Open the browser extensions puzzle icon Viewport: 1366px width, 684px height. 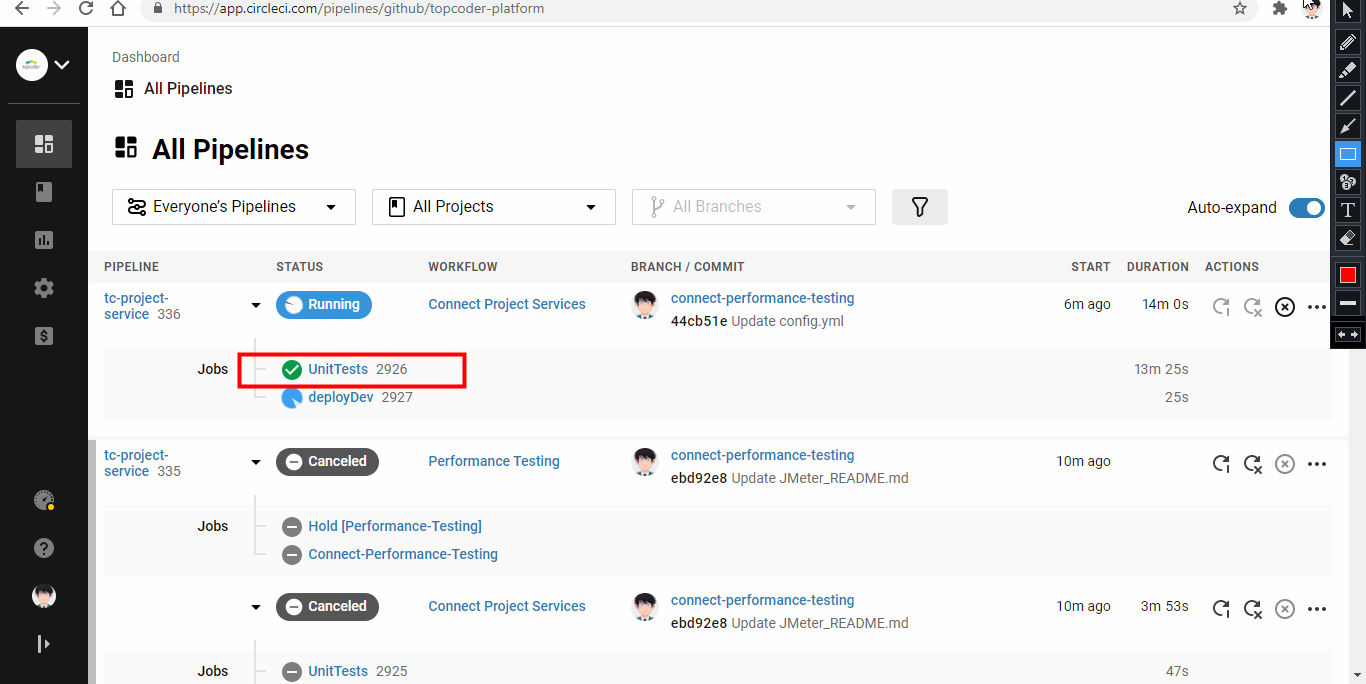(x=1279, y=9)
